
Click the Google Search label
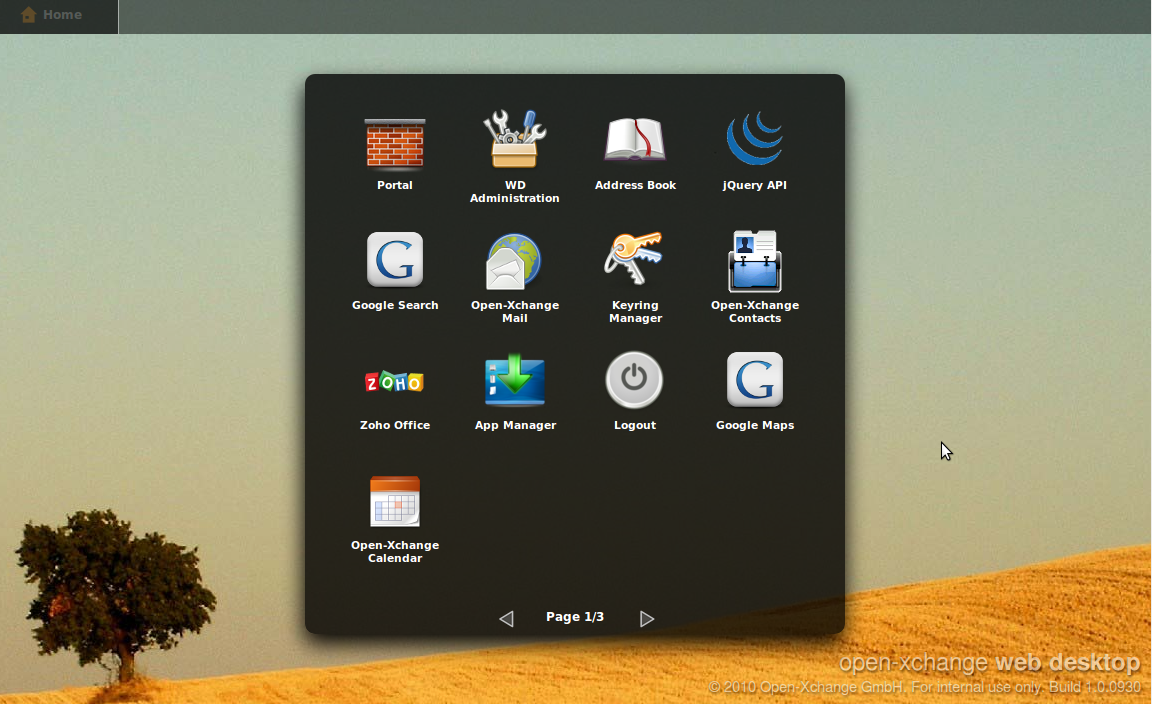[395, 305]
